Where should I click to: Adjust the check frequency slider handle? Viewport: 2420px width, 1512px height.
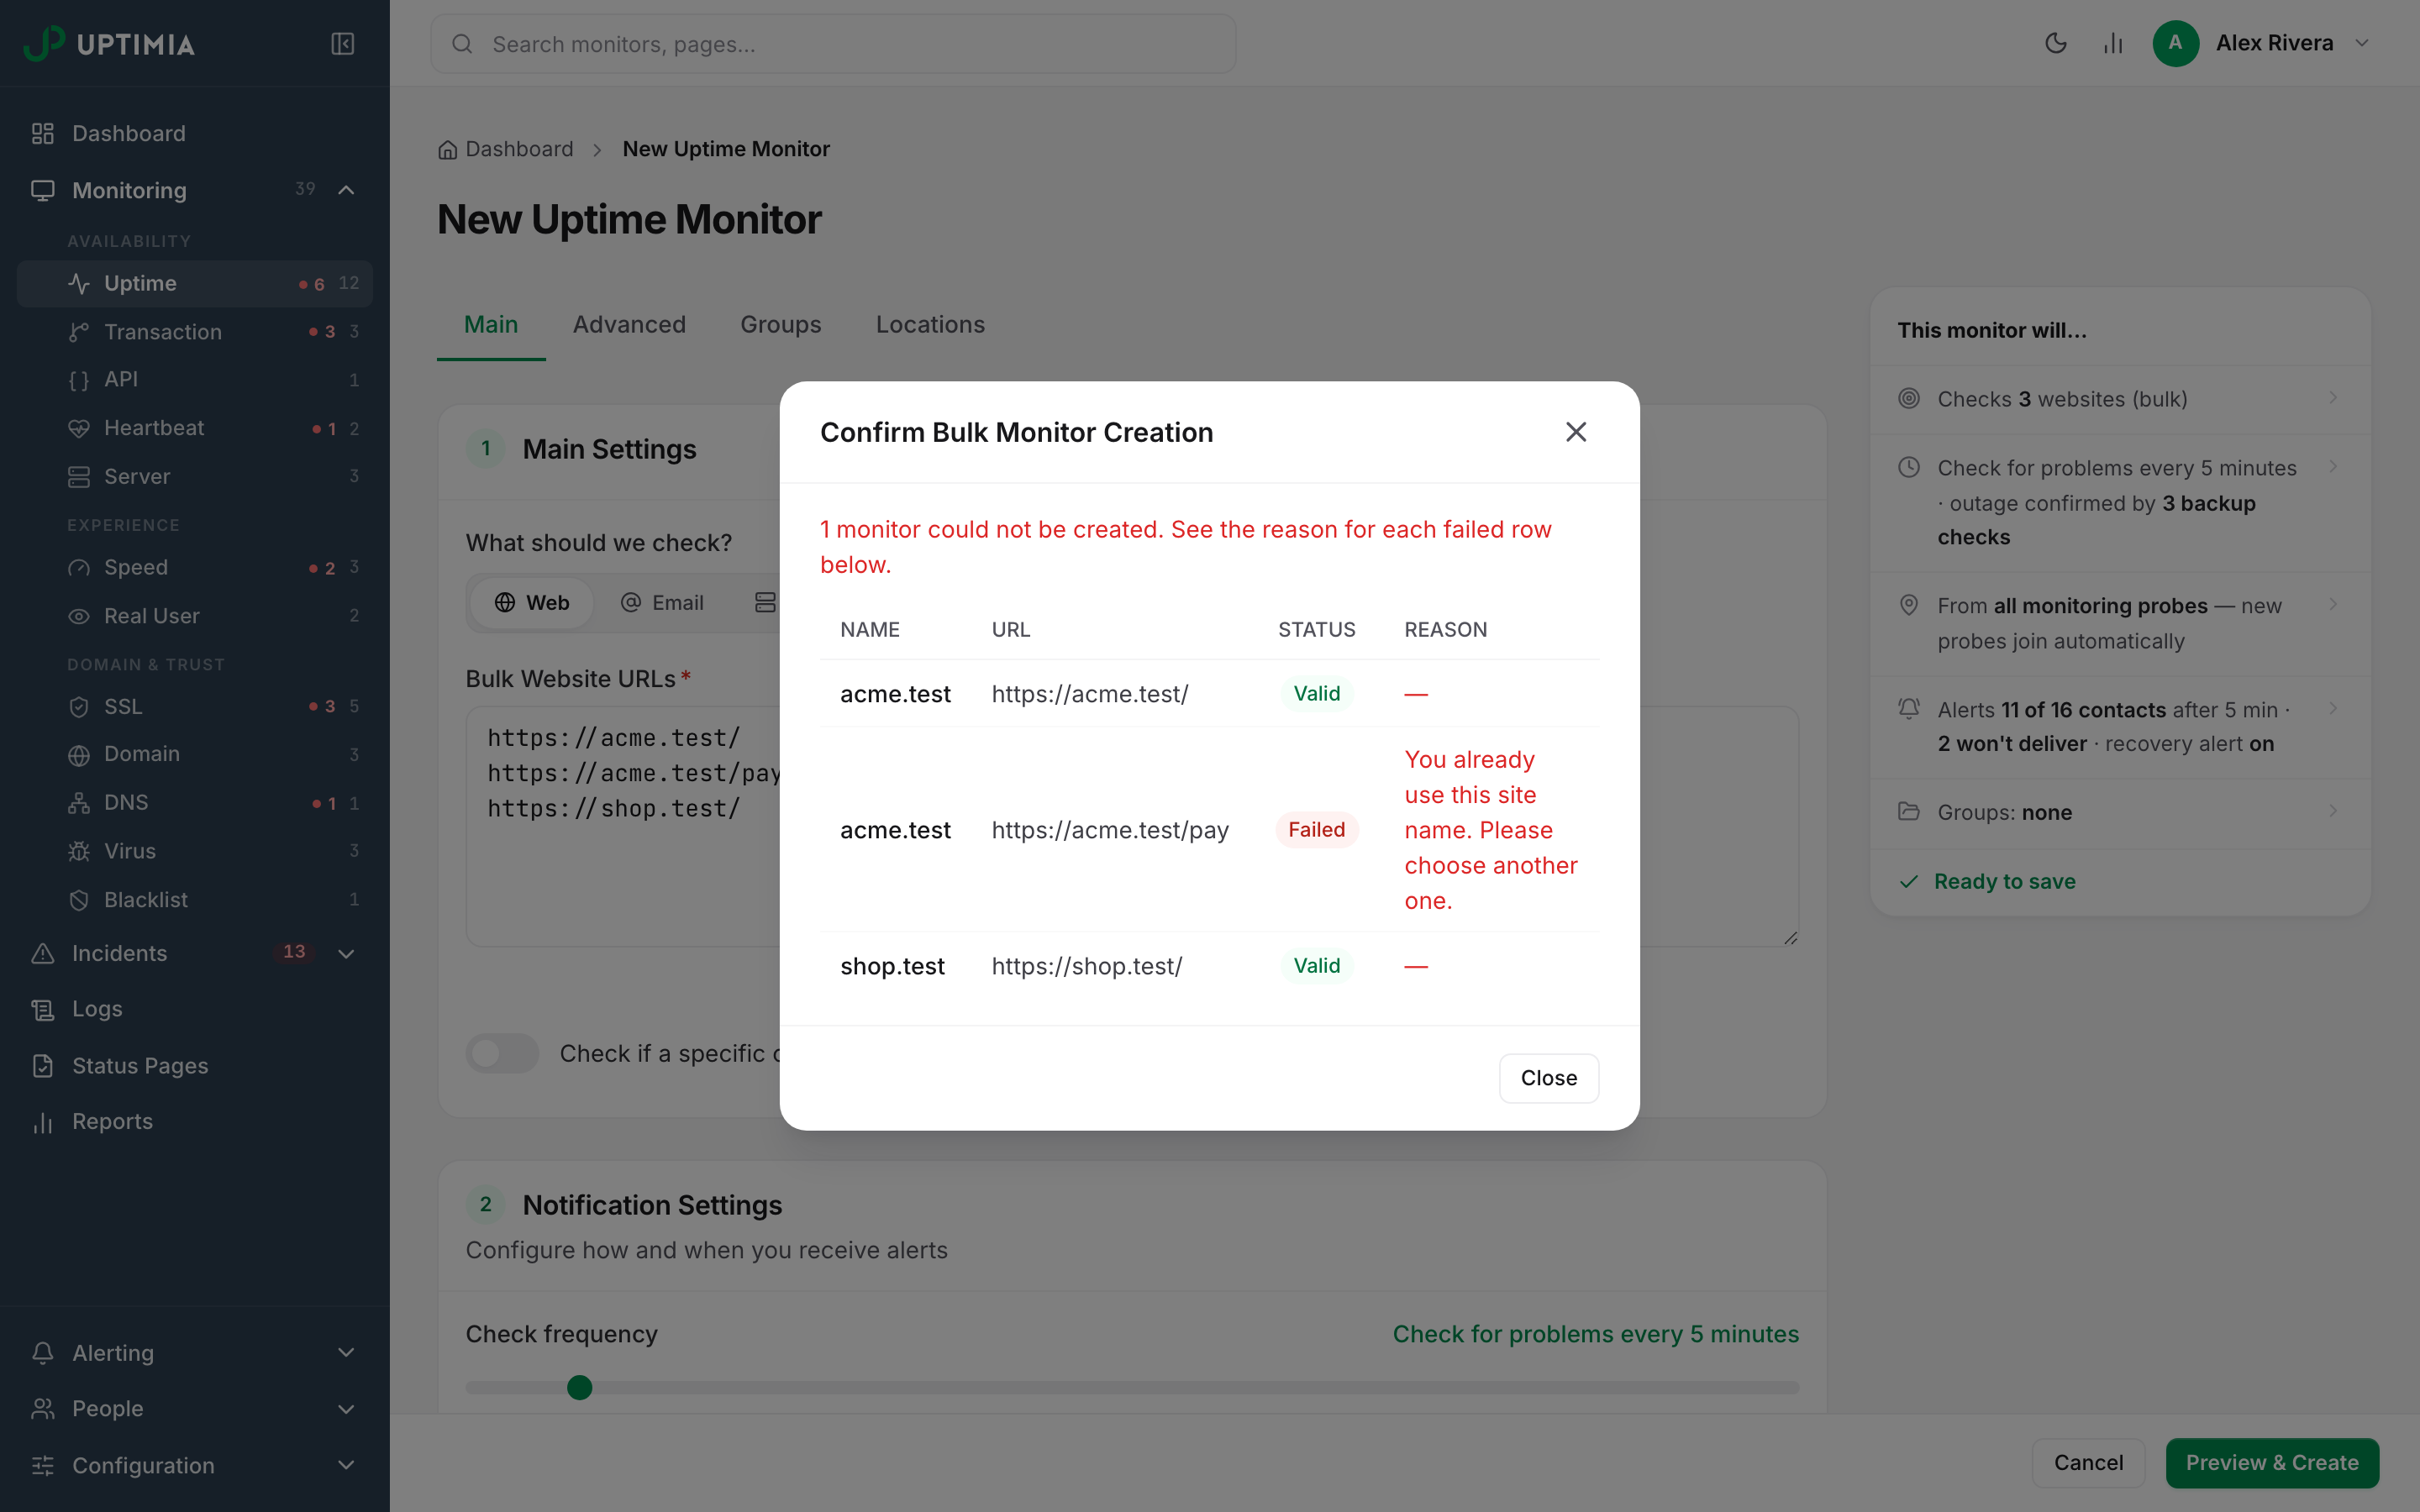coord(579,1387)
